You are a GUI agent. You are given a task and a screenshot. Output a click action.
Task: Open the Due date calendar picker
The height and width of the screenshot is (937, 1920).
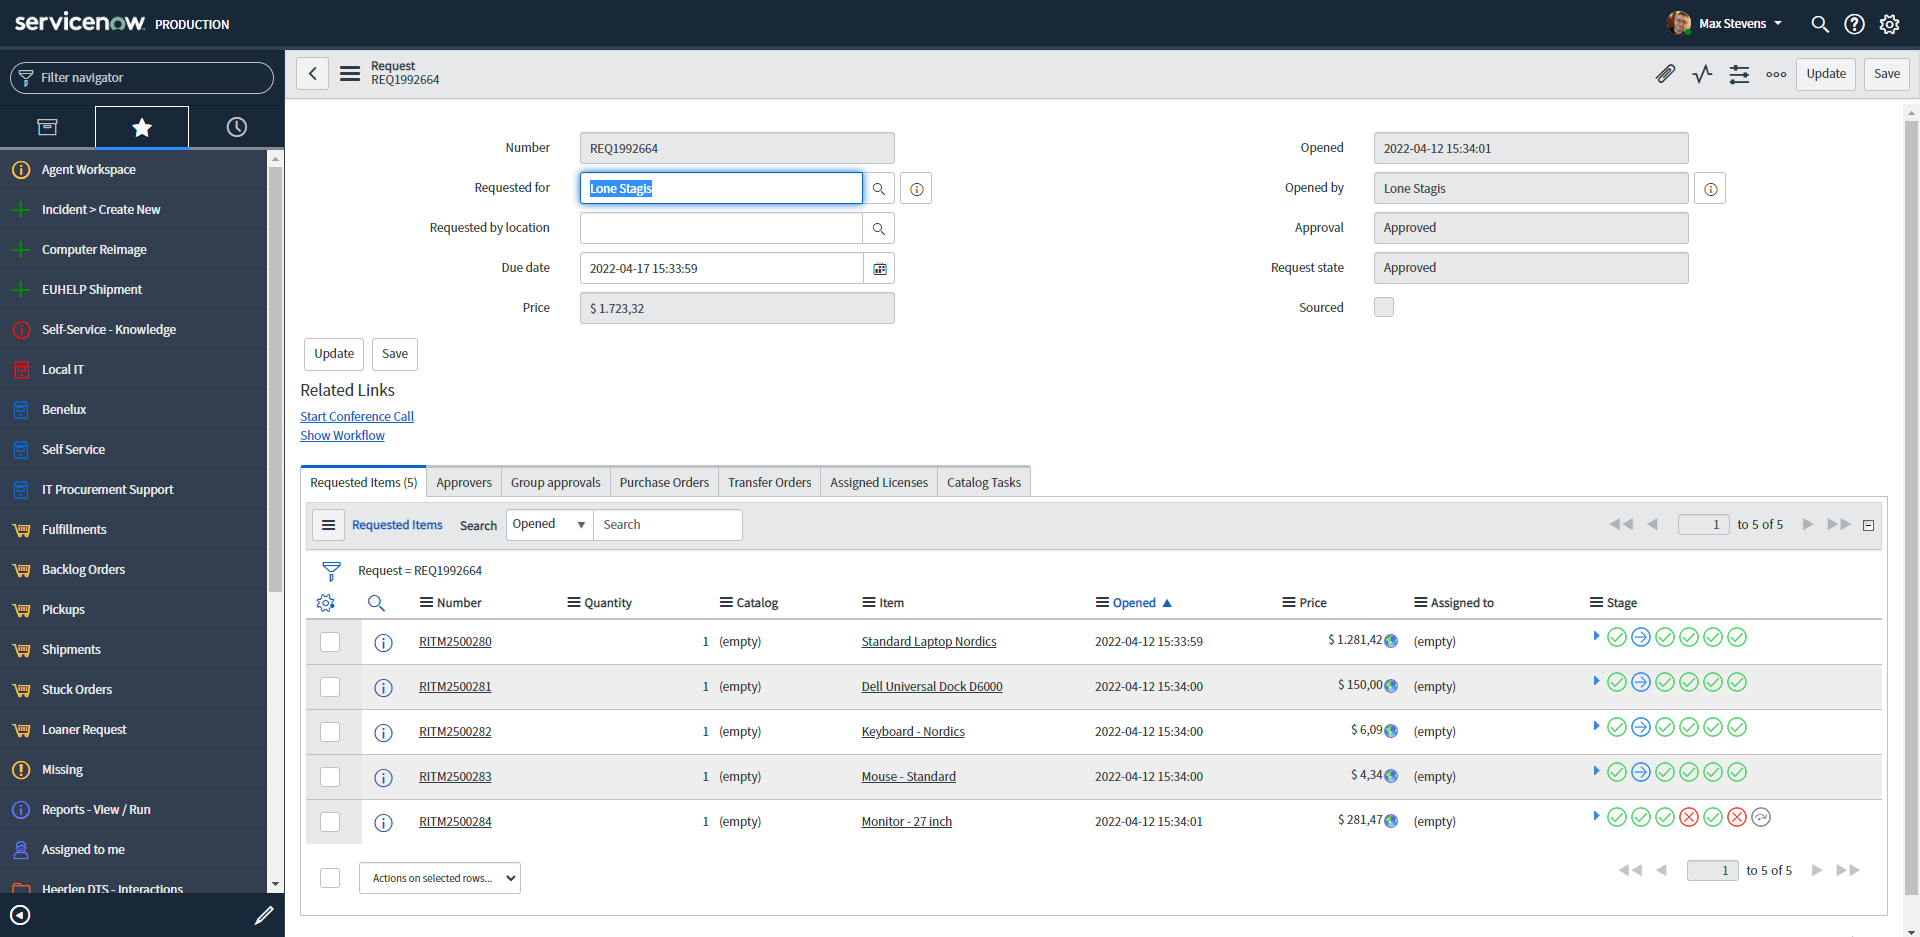879,269
